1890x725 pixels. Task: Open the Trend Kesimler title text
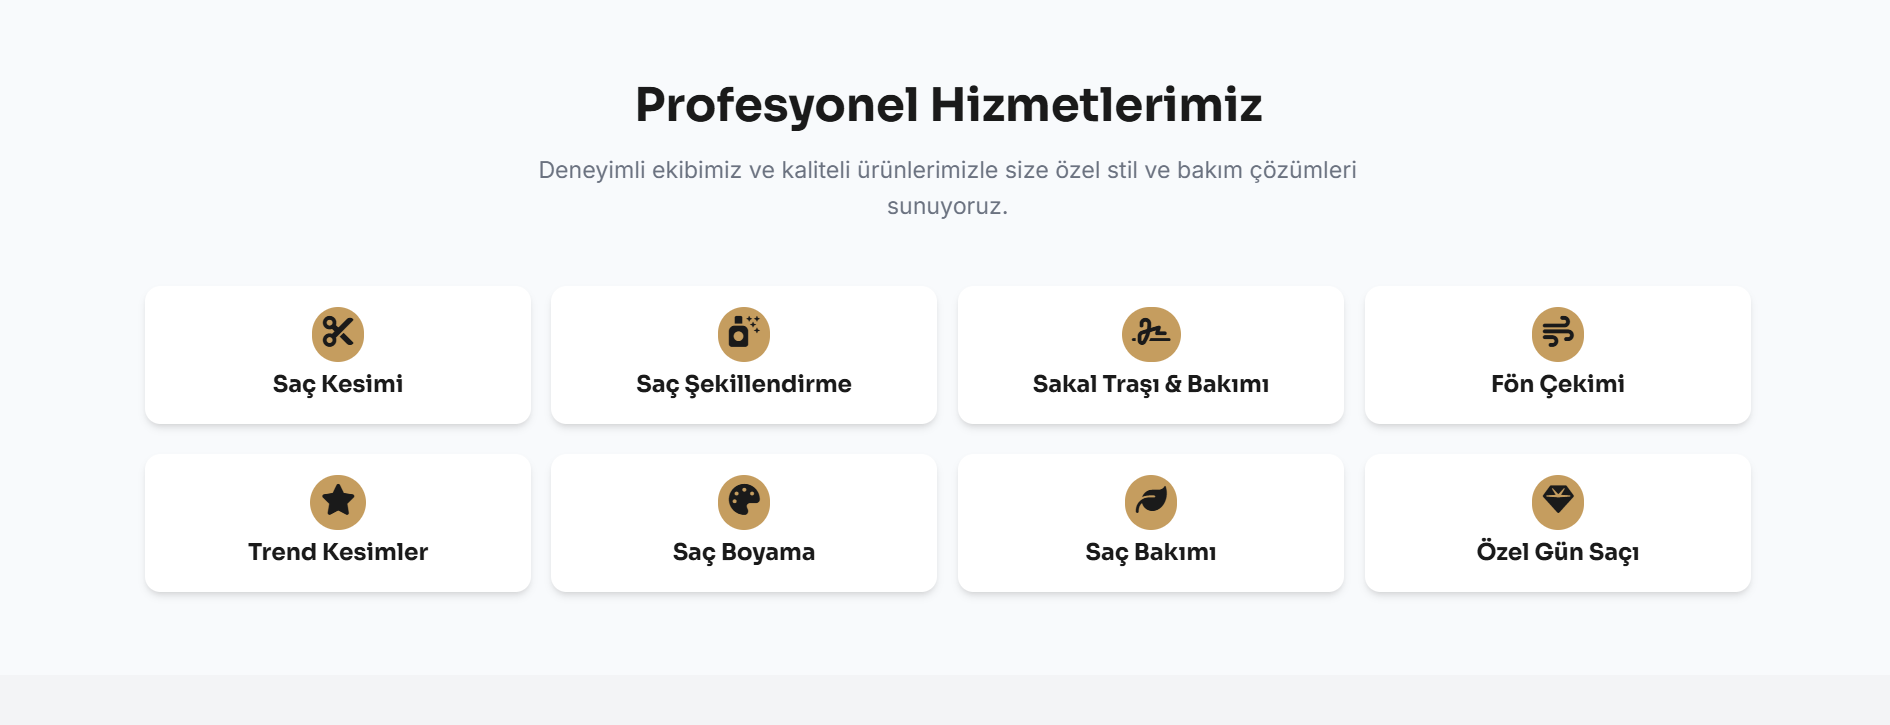338,552
